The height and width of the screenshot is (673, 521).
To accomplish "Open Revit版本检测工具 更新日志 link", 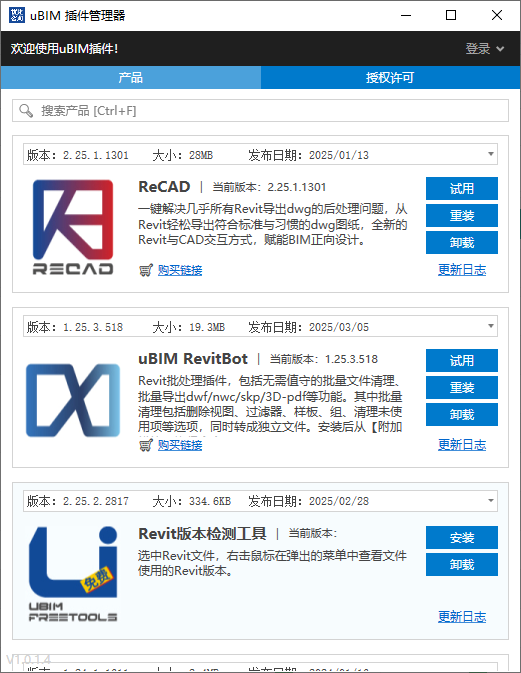I will (x=462, y=617).
